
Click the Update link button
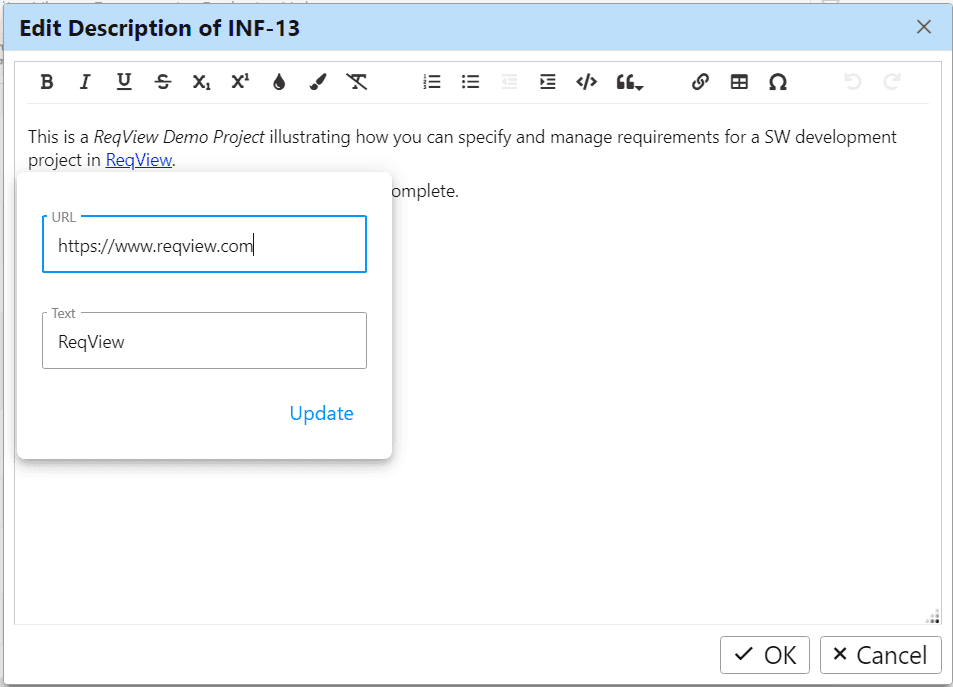pos(321,414)
